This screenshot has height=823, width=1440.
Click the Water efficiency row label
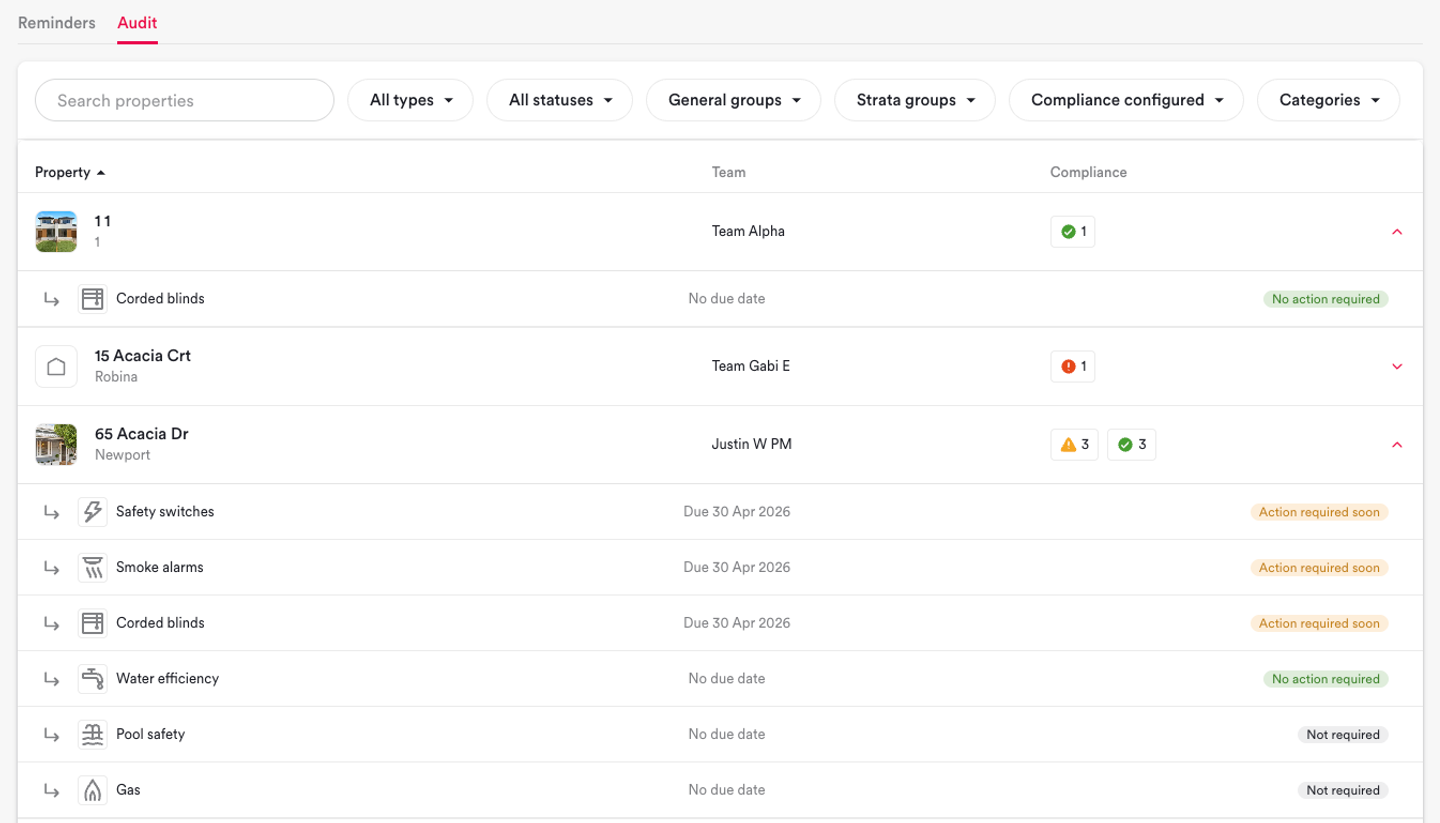click(x=167, y=678)
